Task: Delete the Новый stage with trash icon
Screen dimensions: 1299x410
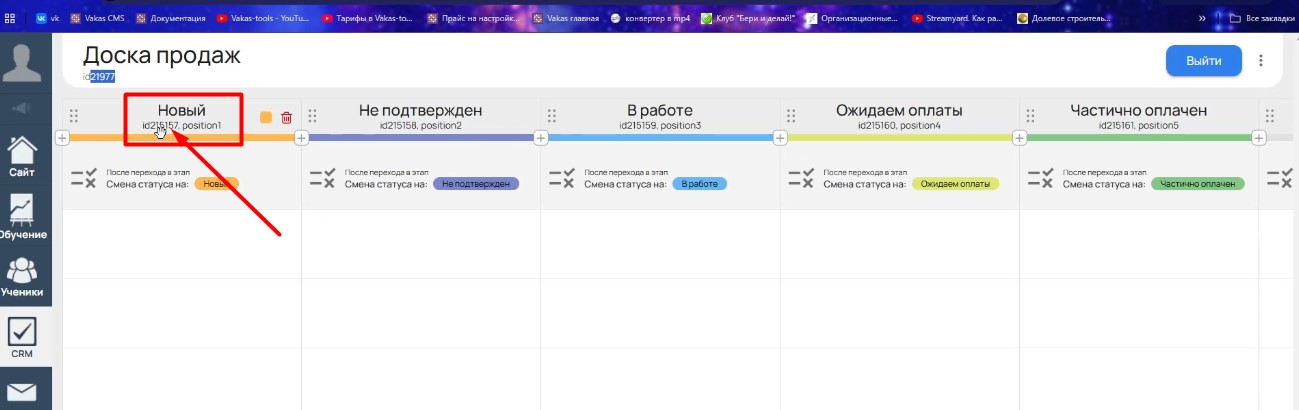Action: click(287, 118)
